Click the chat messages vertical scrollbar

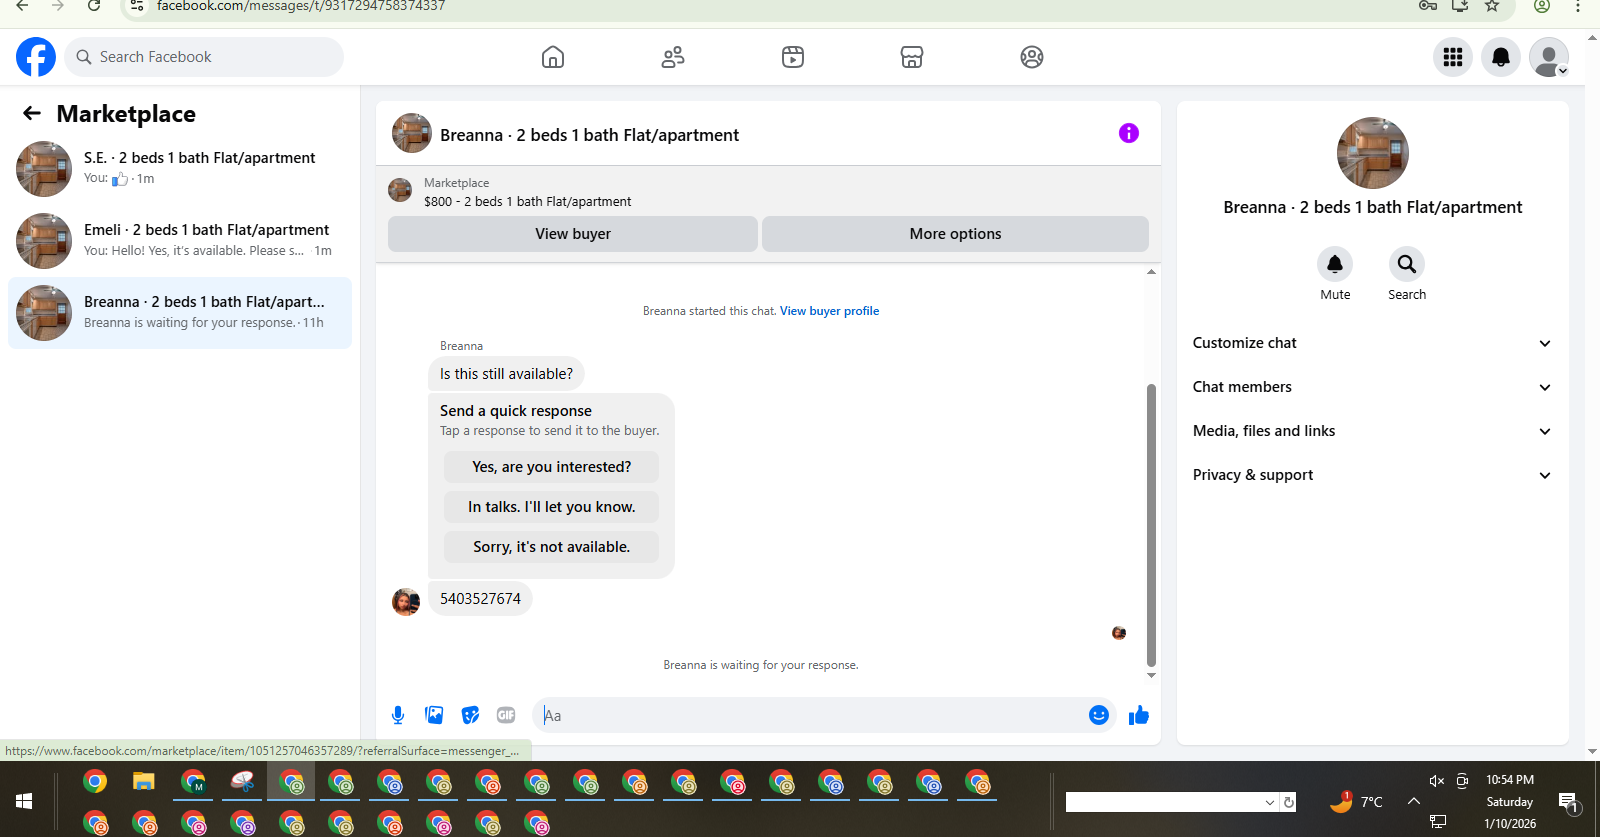(1151, 525)
